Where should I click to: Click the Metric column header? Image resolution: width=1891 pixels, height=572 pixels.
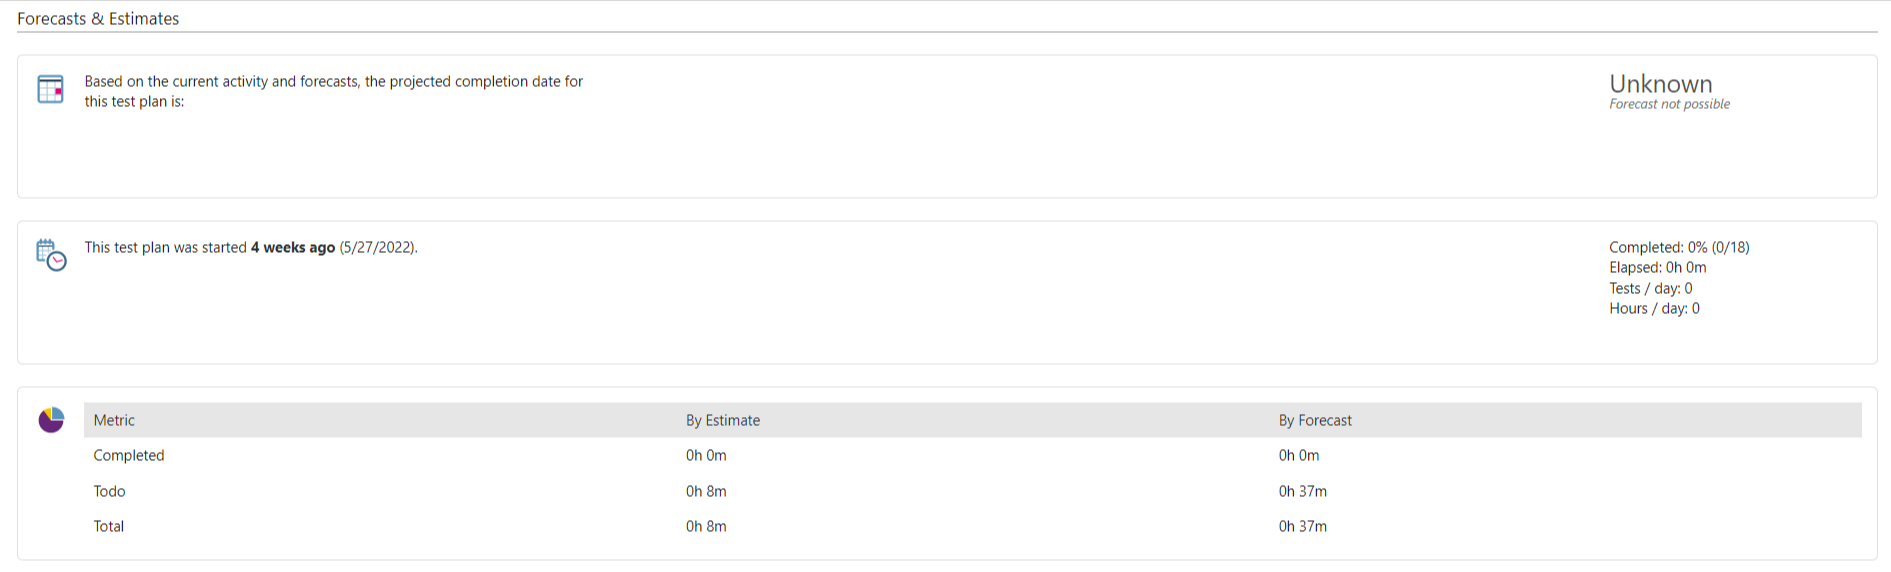[114, 421]
